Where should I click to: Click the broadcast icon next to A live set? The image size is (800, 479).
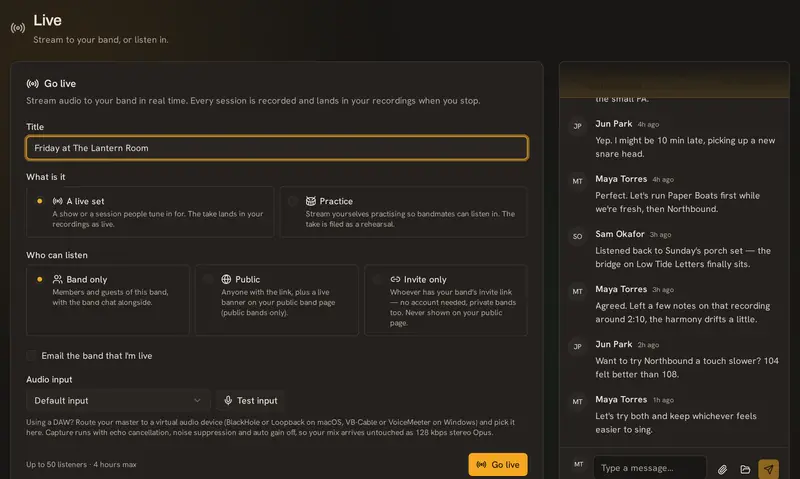click(58, 201)
